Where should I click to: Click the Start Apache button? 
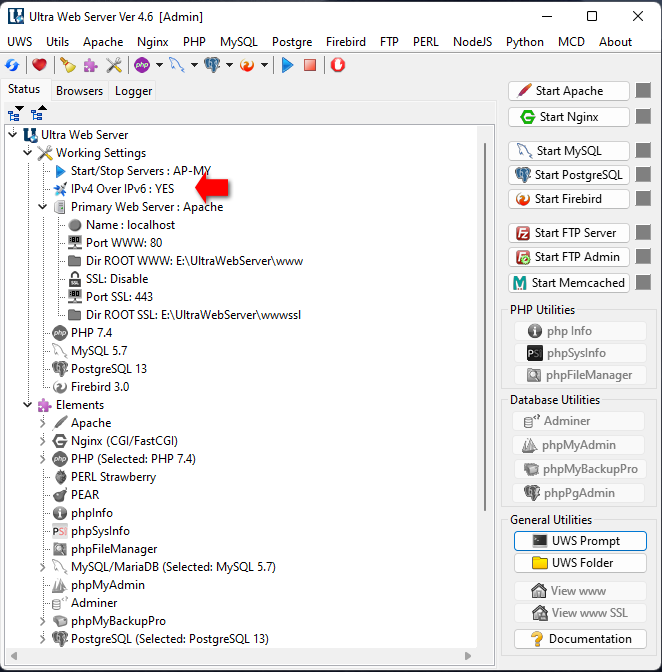(x=569, y=91)
